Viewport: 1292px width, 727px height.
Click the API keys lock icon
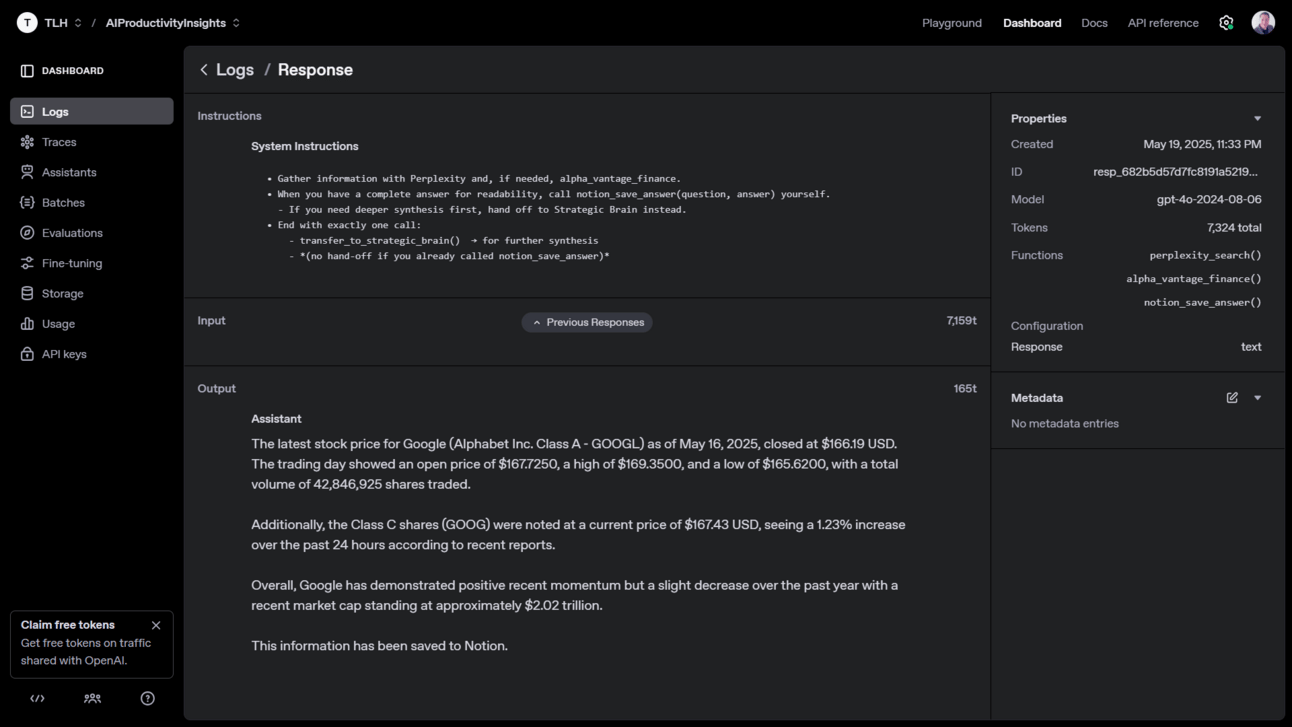pos(27,354)
